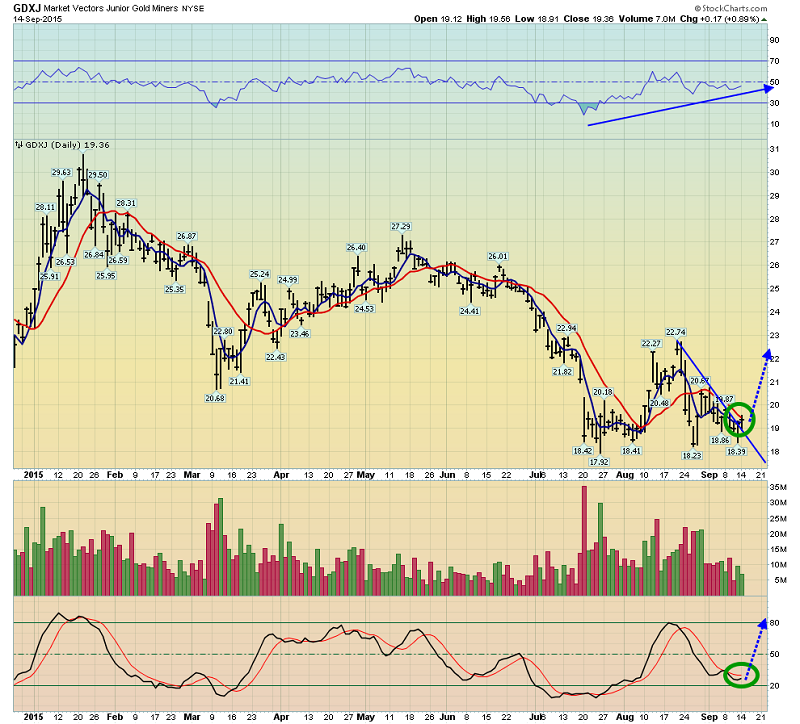This screenshot has height=724, width=800.
Task: Click the 28.31 price label
Action: pos(126,203)
